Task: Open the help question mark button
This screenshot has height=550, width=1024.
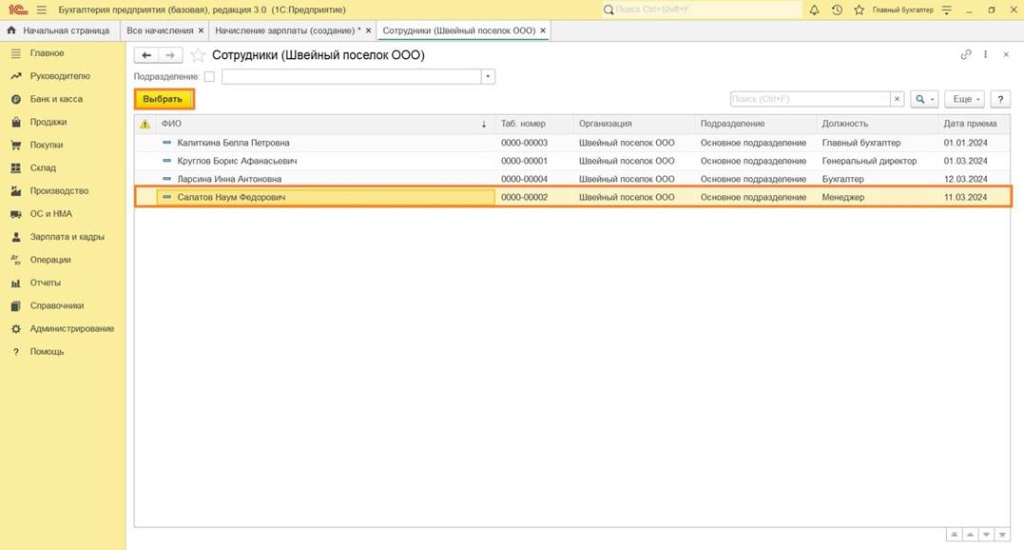Action: click(x=1000, y=99)
